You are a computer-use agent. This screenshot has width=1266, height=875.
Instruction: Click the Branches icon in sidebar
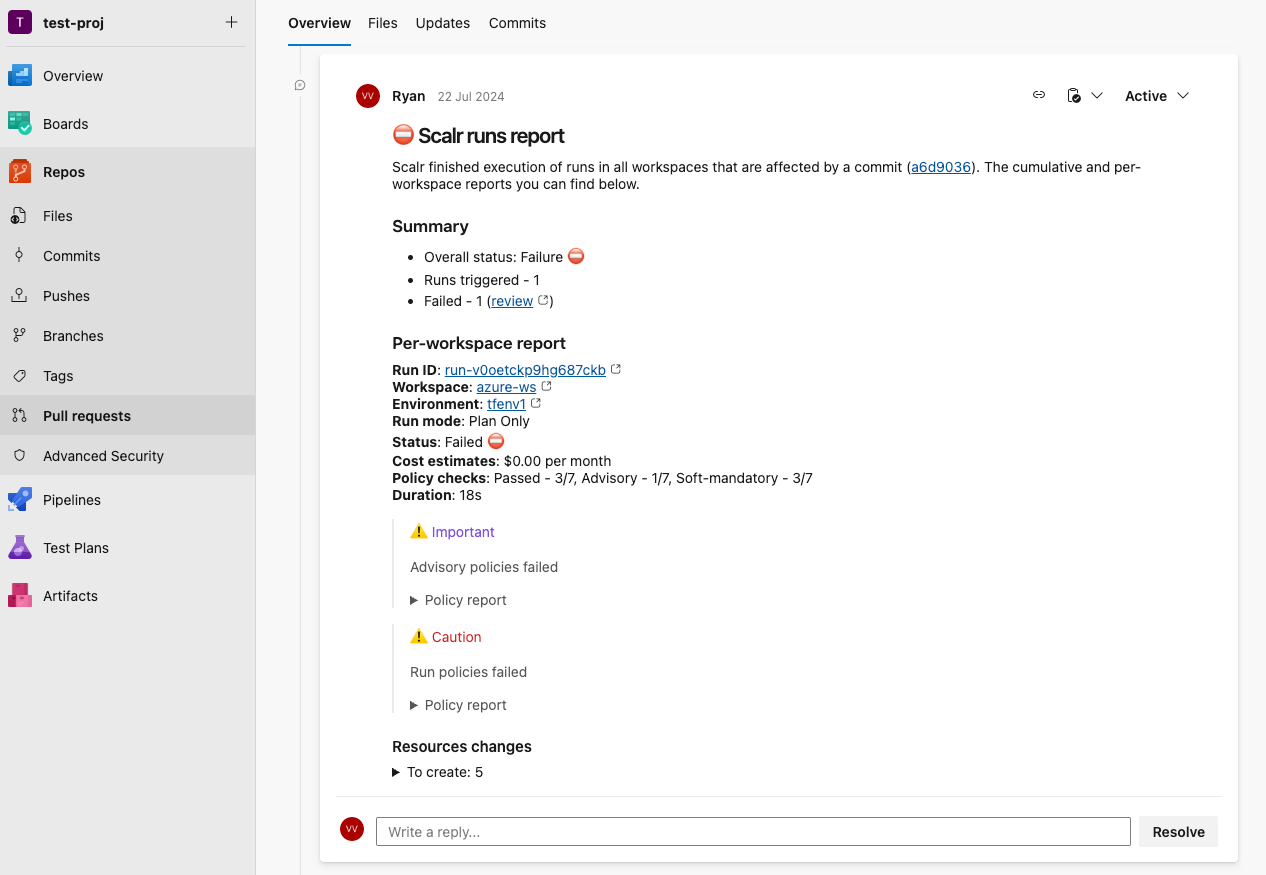(19, 336)
